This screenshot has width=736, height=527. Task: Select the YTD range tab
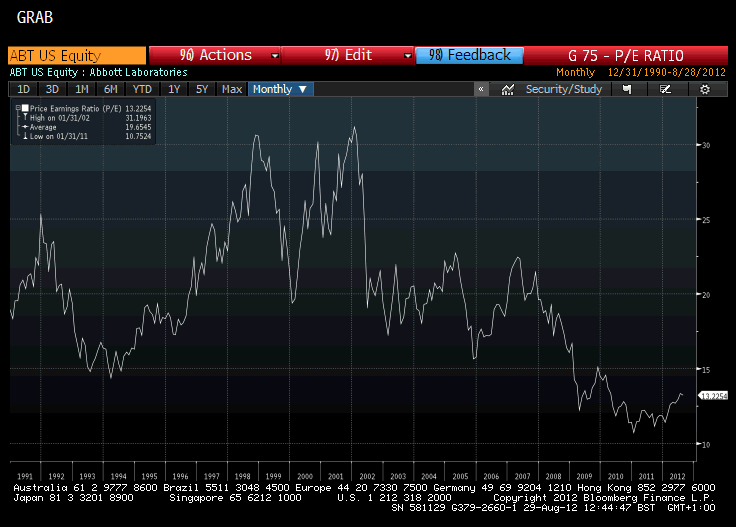142,89
